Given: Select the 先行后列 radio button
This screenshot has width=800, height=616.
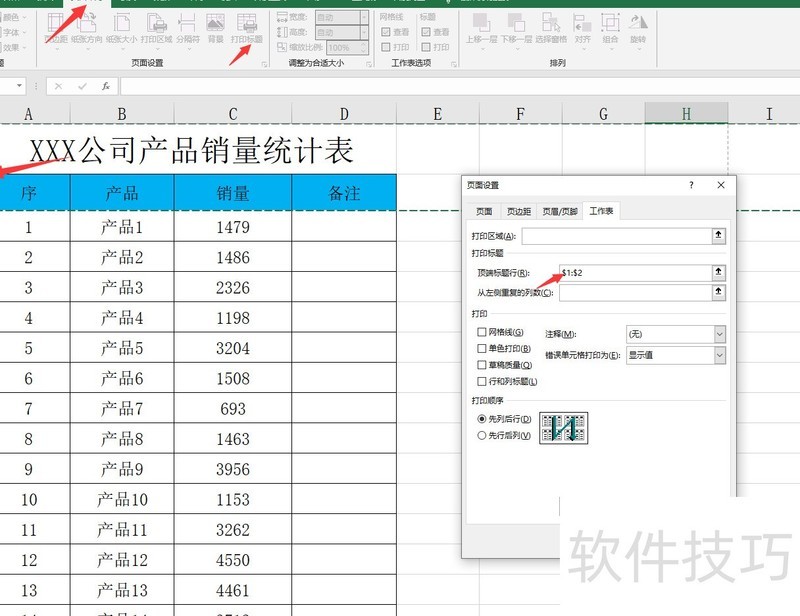Looking at the screenshot, I should point(482,435).
